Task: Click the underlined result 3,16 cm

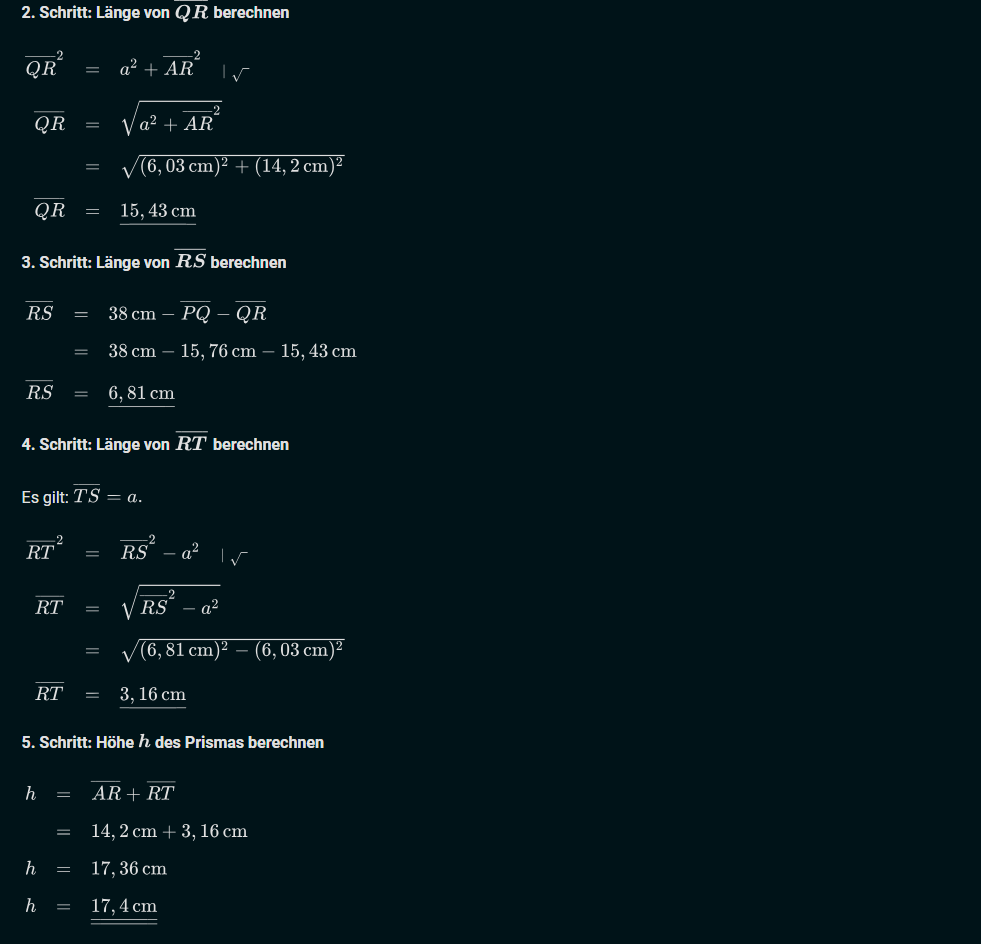Action: coord(153,694)
